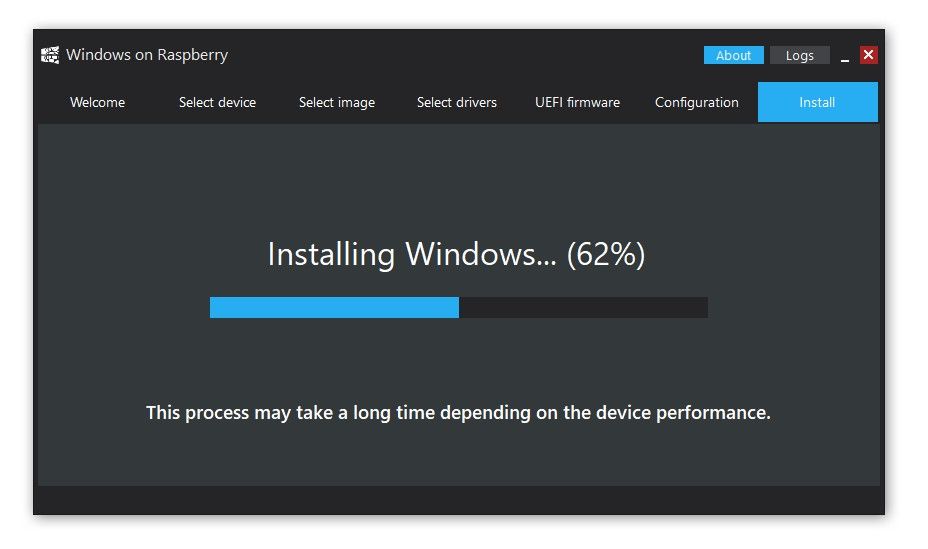The image size is (928, 549).
Task: Open the Select image tab
Action: point(337,102)
